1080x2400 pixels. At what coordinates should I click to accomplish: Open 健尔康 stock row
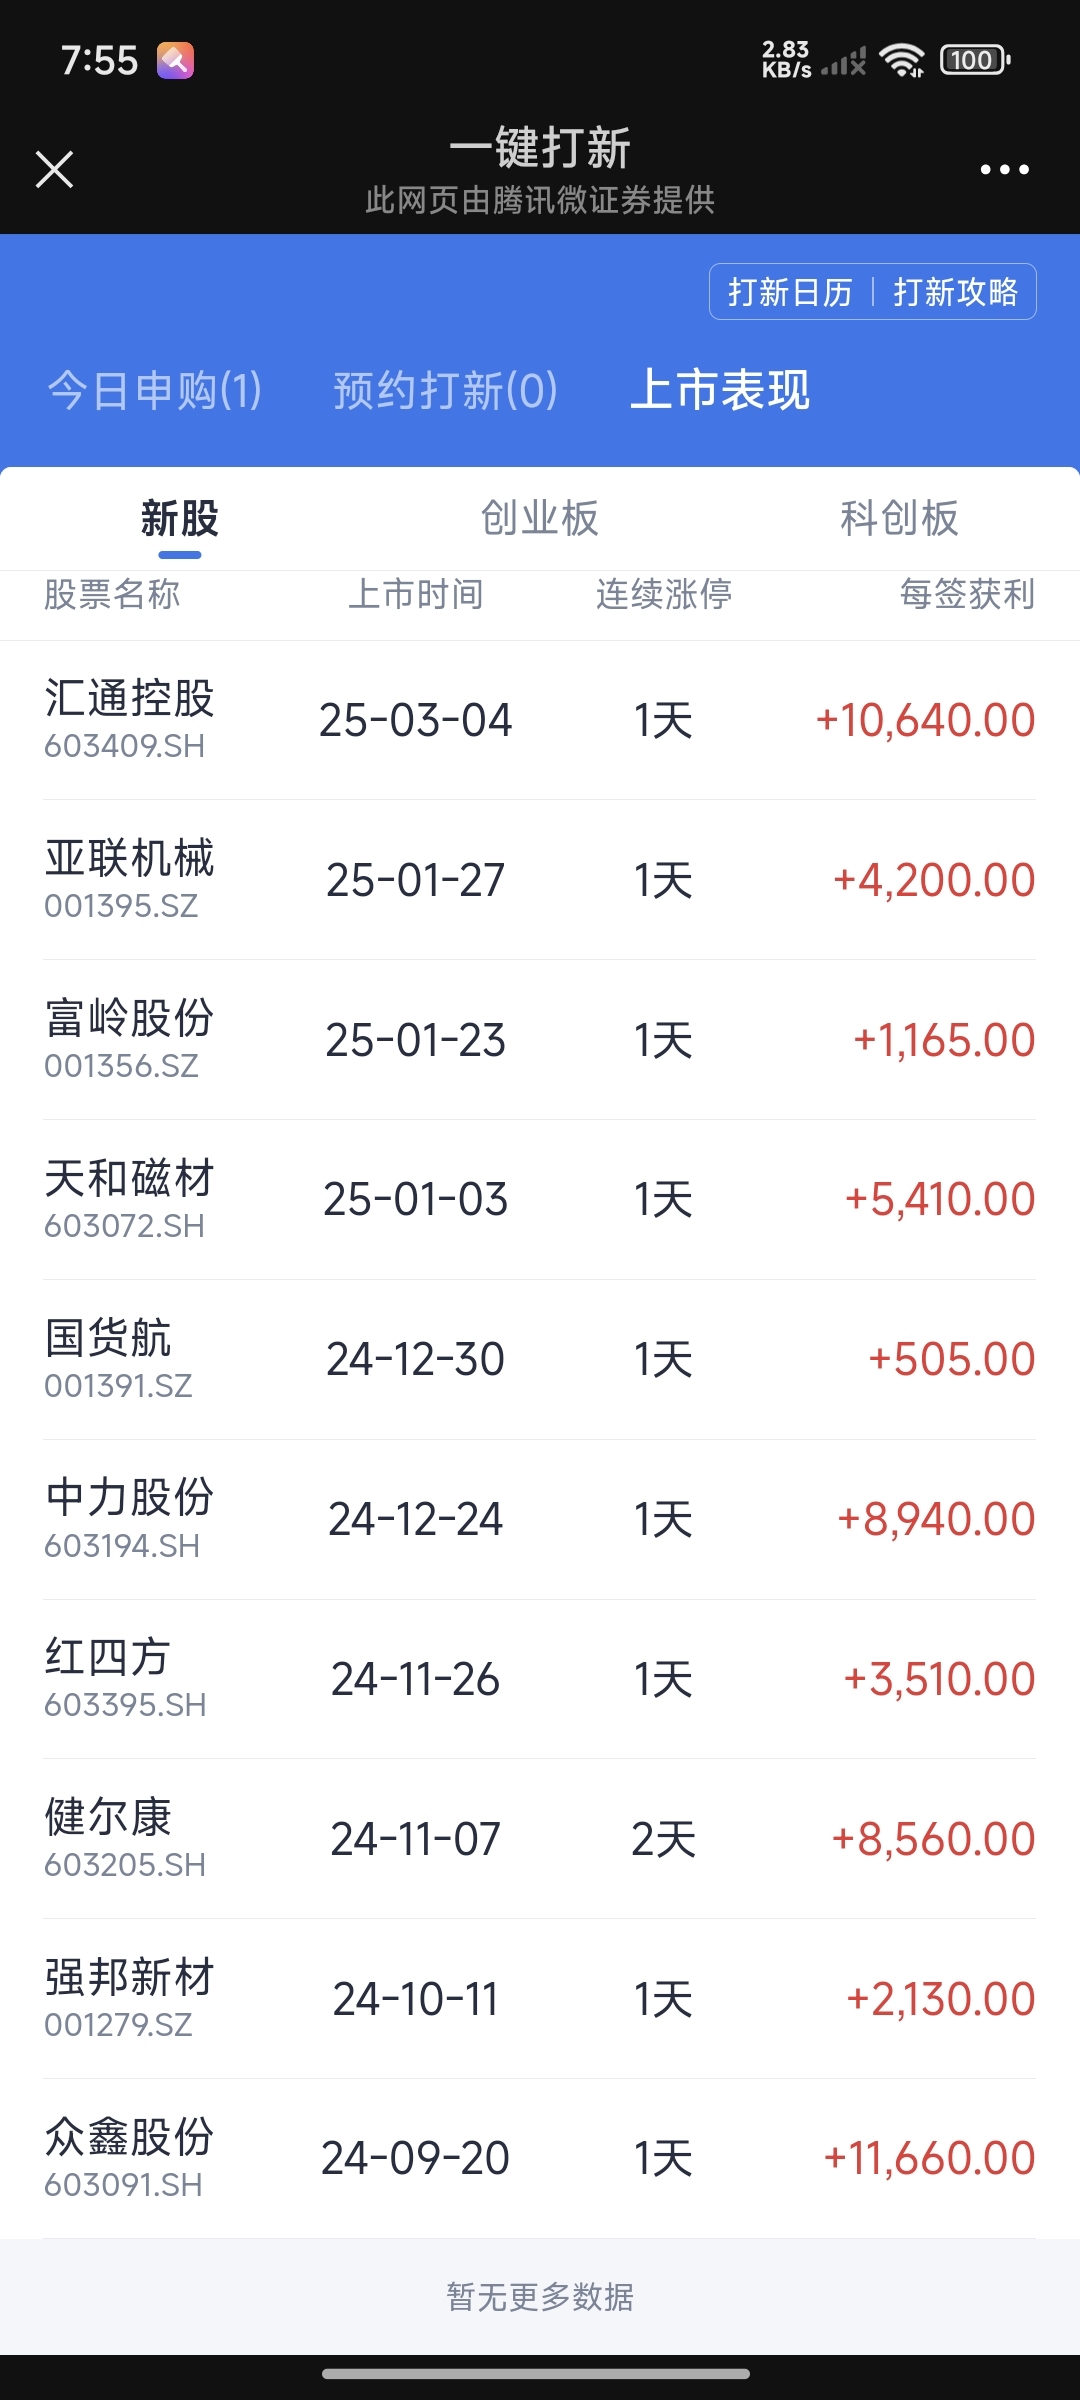pos(540,1839)
